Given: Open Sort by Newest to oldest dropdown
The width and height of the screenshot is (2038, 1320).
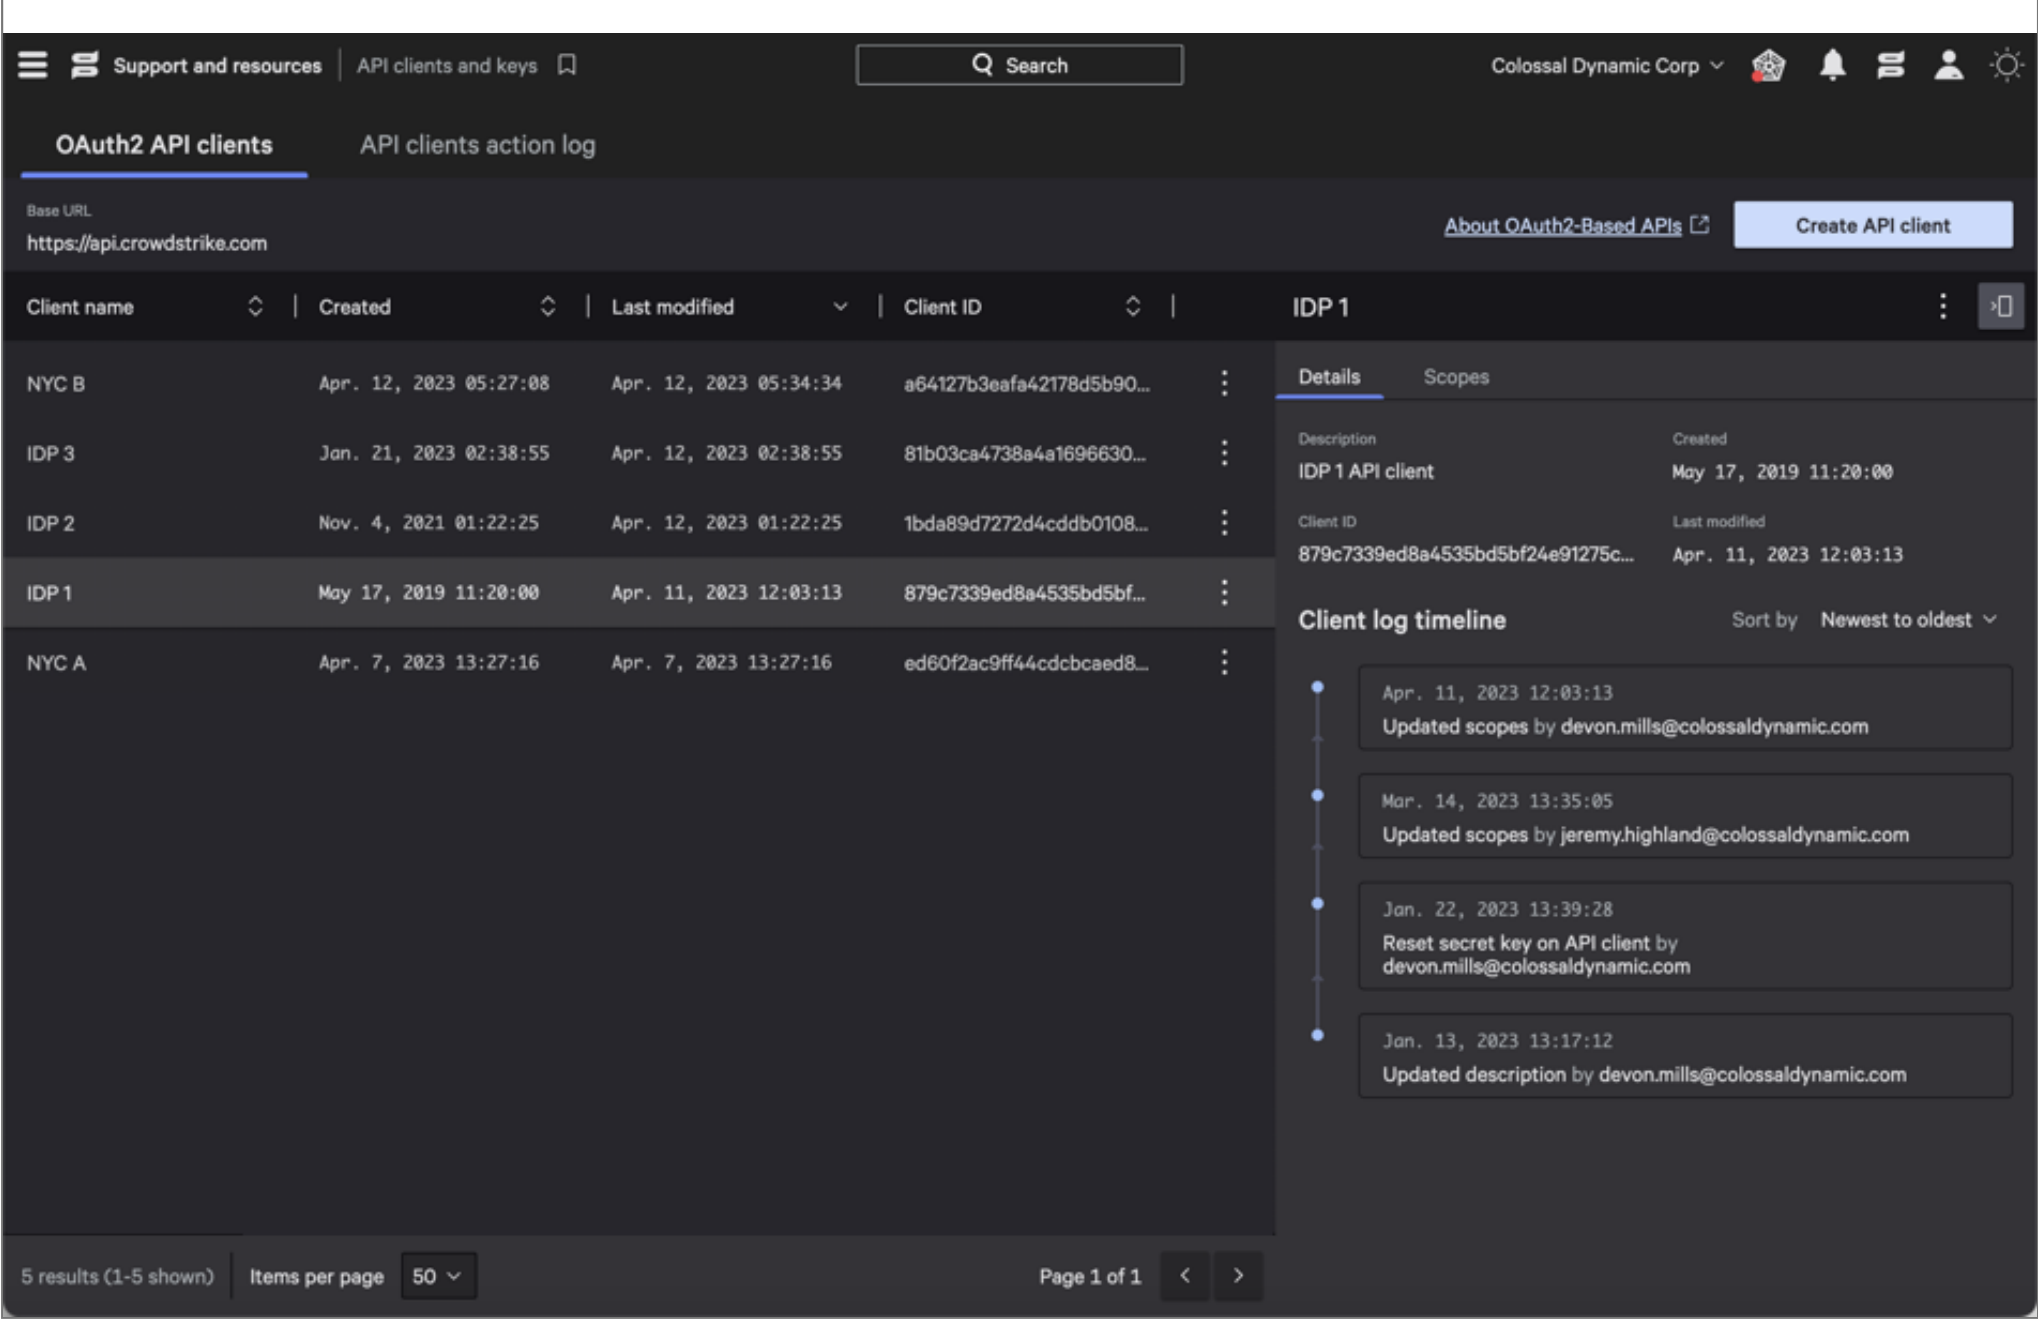Looking at the screenshot, I should pos(1908,620).
